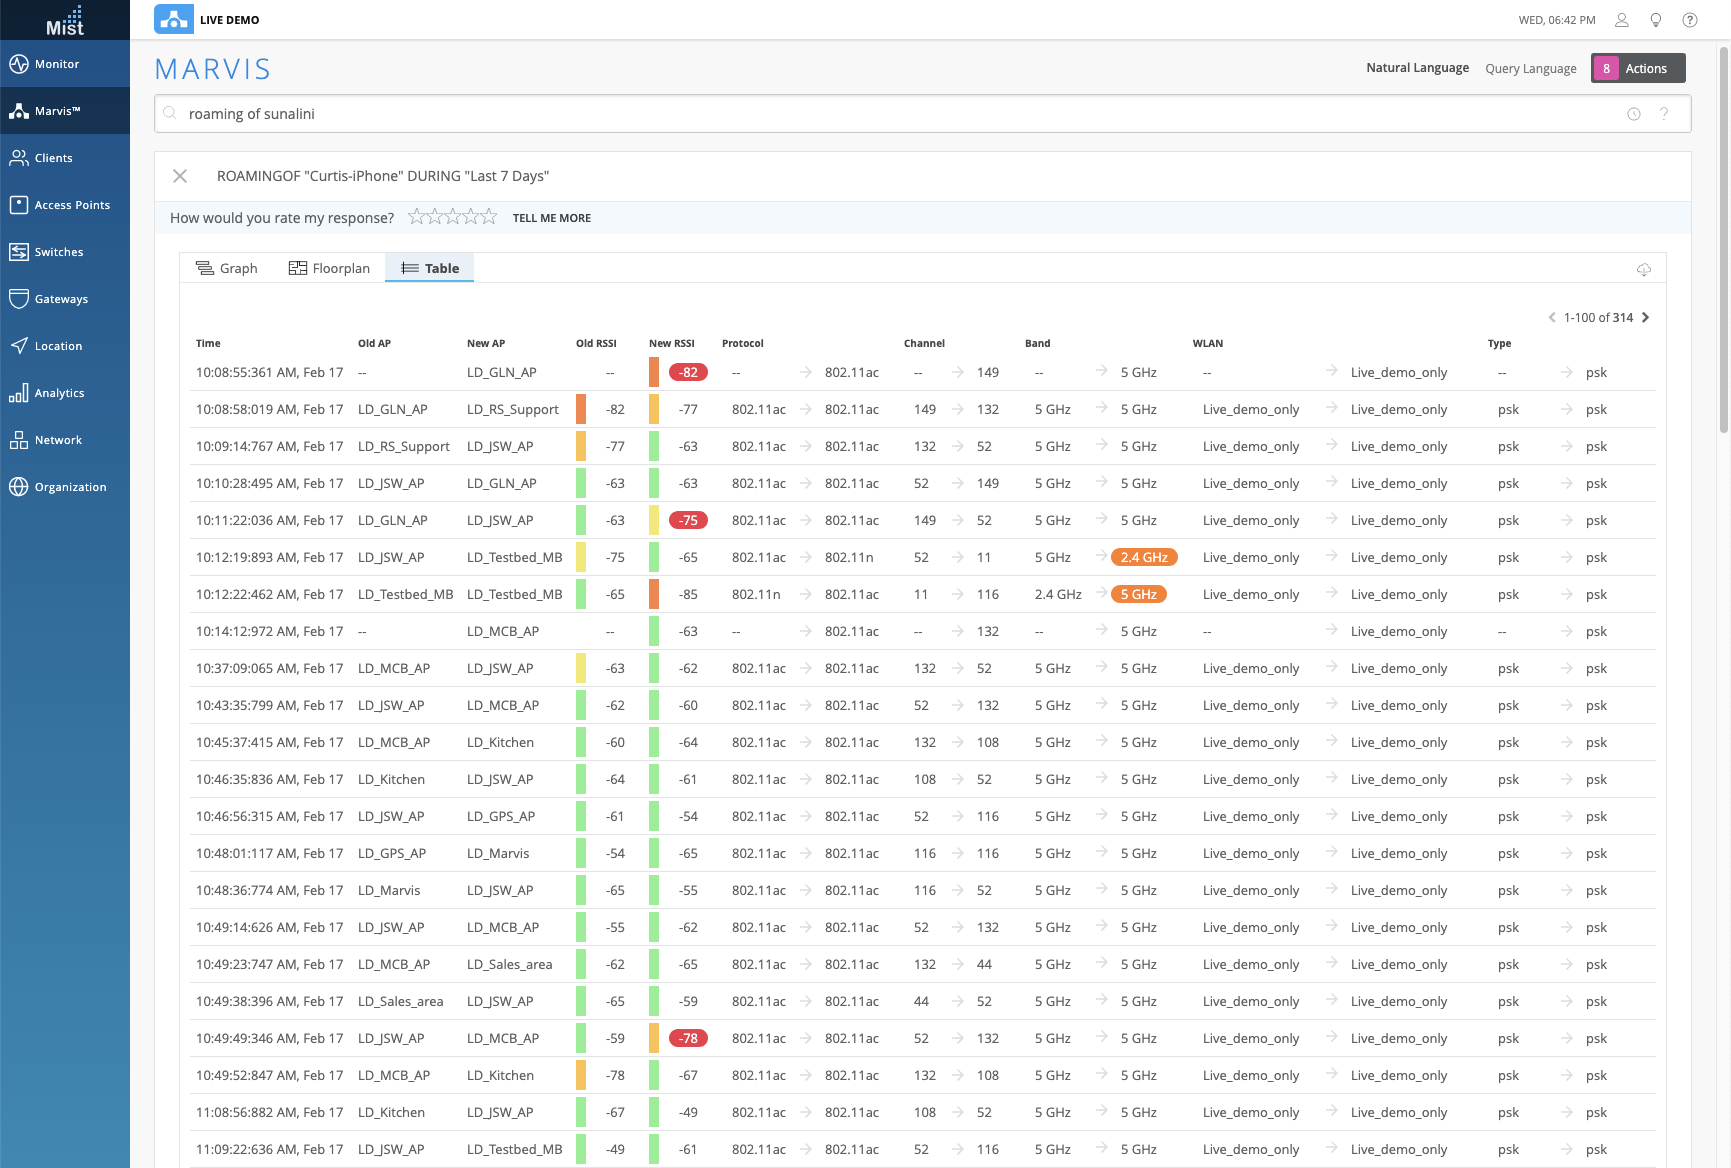Switch to Natural Language mode

(1417, 68)
